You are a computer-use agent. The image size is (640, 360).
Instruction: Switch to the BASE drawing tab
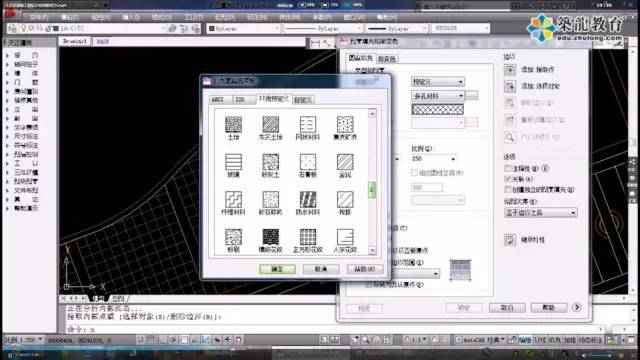[x=103, y=42]
